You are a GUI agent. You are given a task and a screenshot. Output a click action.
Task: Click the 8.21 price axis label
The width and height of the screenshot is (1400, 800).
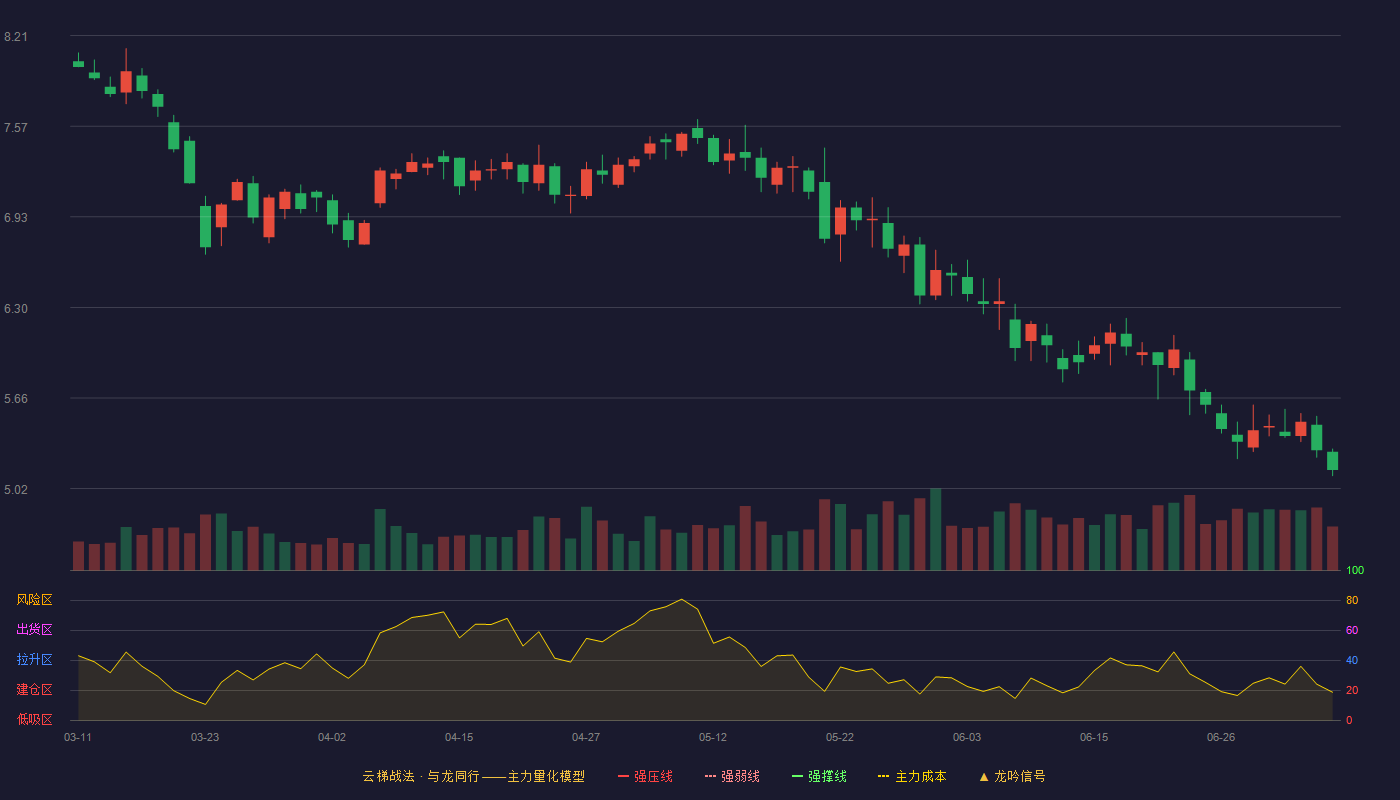coord(16,37)
